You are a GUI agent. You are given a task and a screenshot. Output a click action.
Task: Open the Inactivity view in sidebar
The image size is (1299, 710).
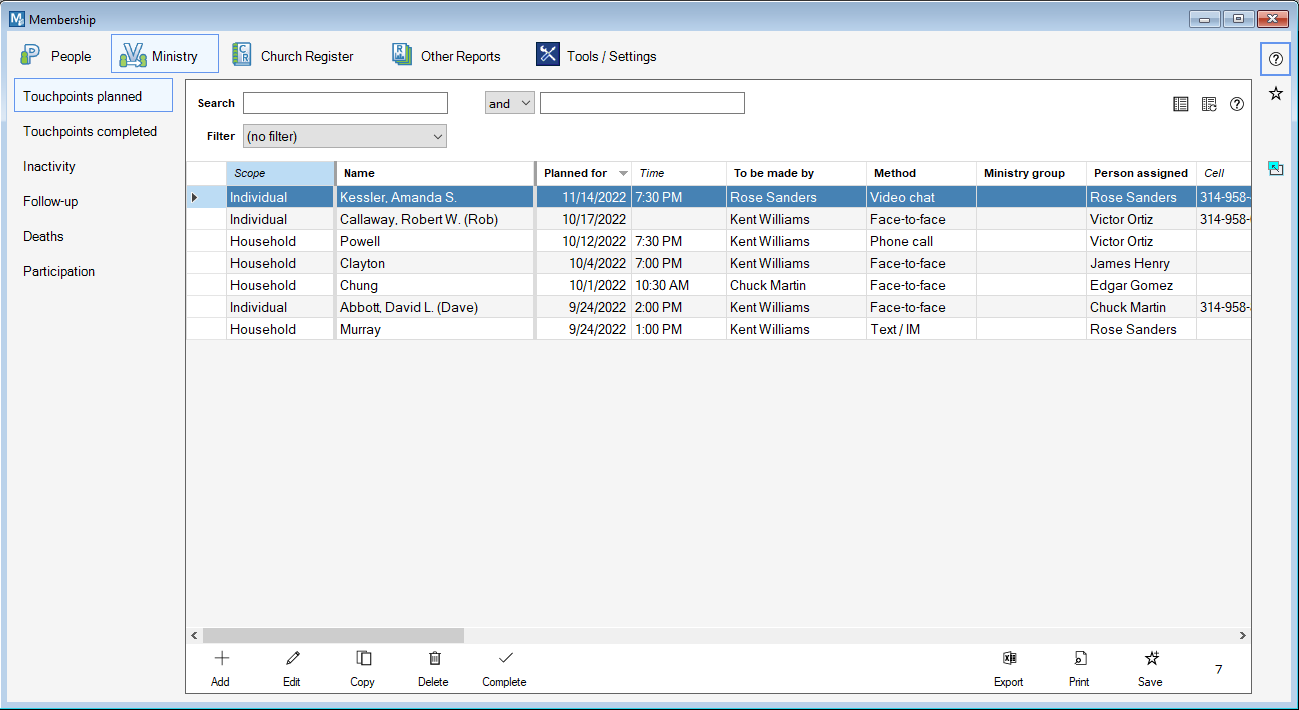[50, 166]
